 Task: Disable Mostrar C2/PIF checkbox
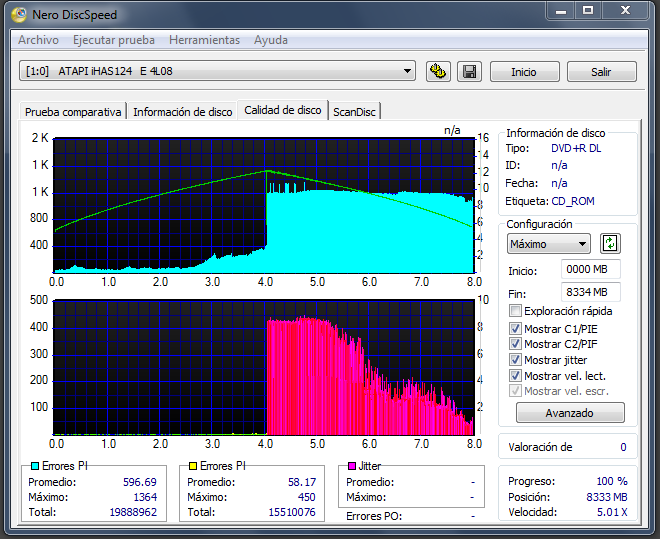coord(515,344)
